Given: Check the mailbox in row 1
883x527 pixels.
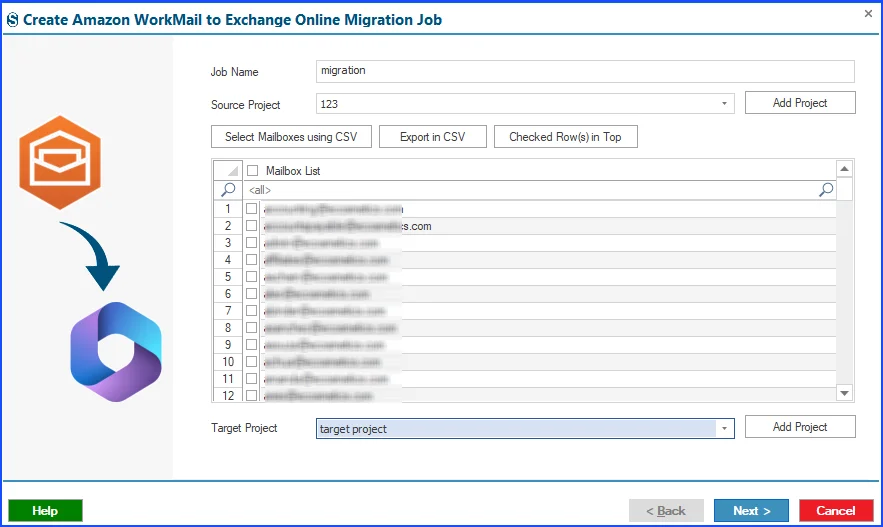Looking at the screenshot, I should click(x=252, y=209).
